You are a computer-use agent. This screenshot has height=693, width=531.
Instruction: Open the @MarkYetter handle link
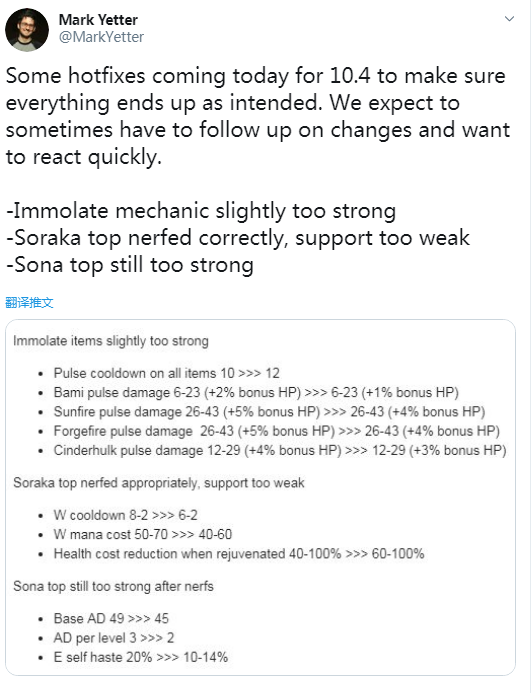click(101, 37)
